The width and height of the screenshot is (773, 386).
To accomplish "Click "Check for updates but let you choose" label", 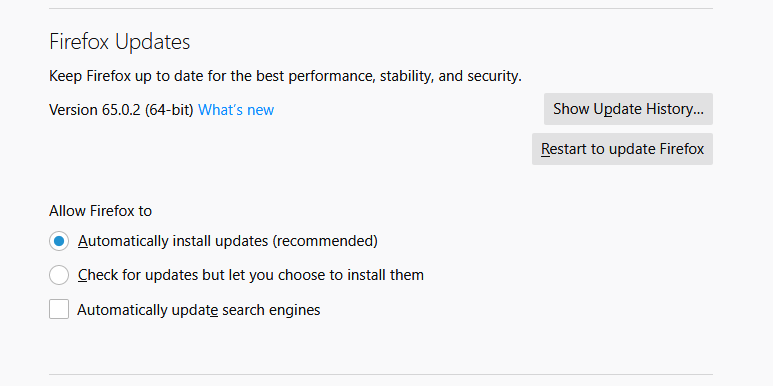I will click(x=251, y=275).
